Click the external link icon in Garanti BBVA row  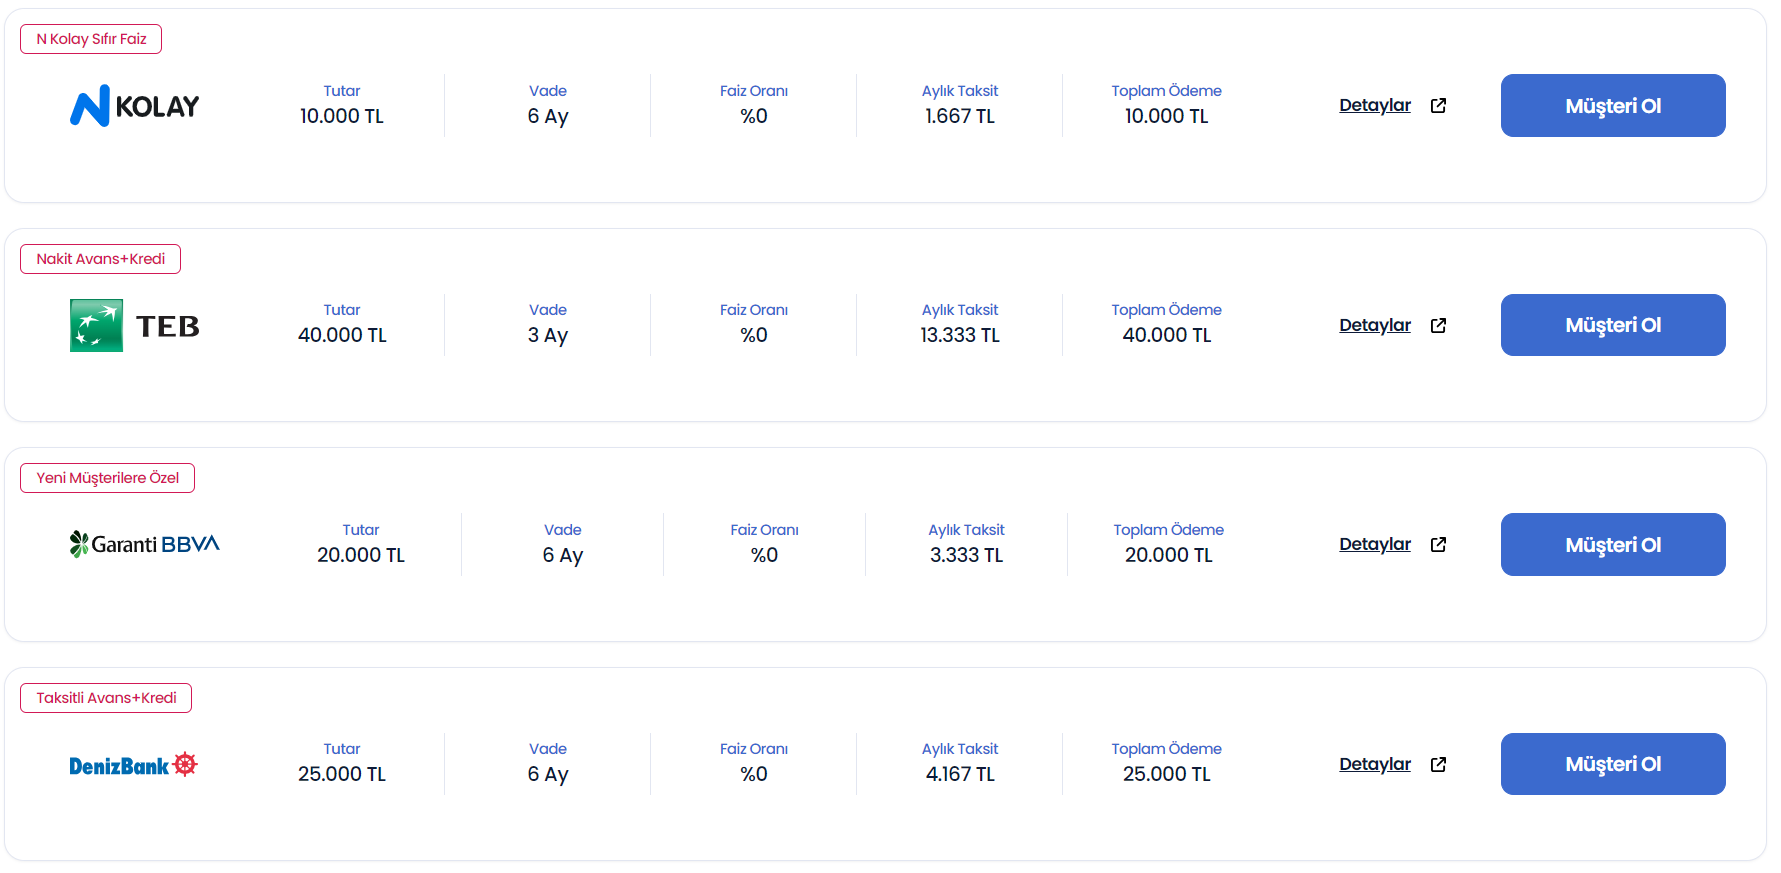click(x=1438, y=545)
